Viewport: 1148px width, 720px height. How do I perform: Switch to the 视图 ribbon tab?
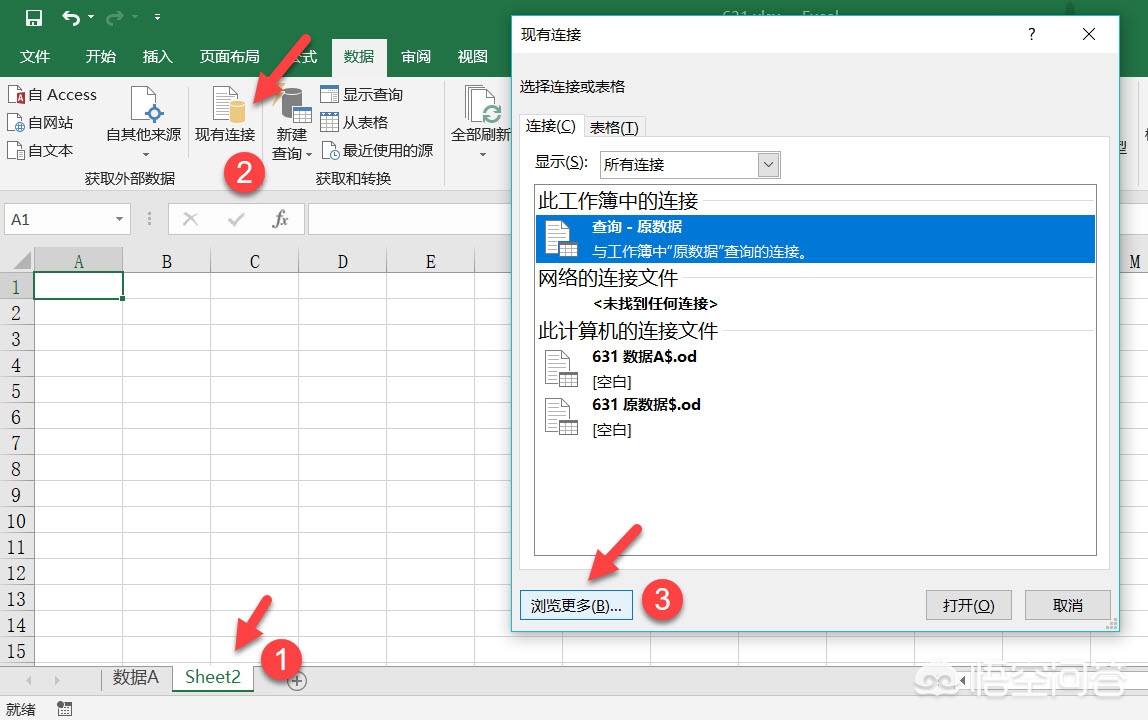[x=472, y=56]
